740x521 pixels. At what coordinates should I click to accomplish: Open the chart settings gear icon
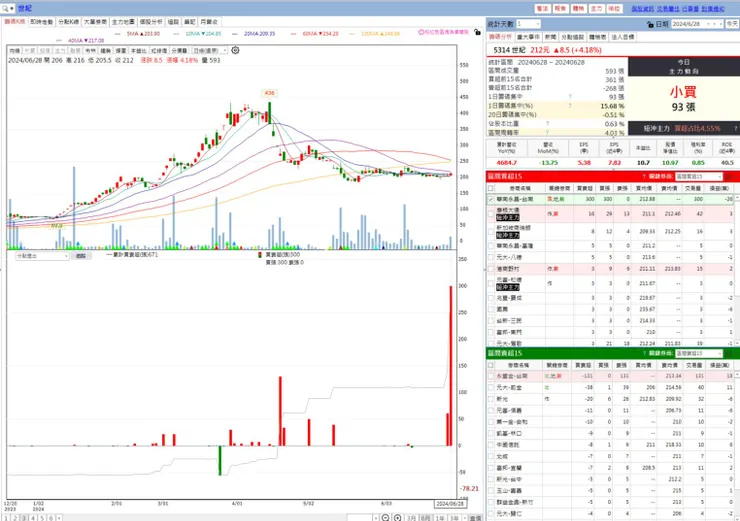click(x=235, y=50)
